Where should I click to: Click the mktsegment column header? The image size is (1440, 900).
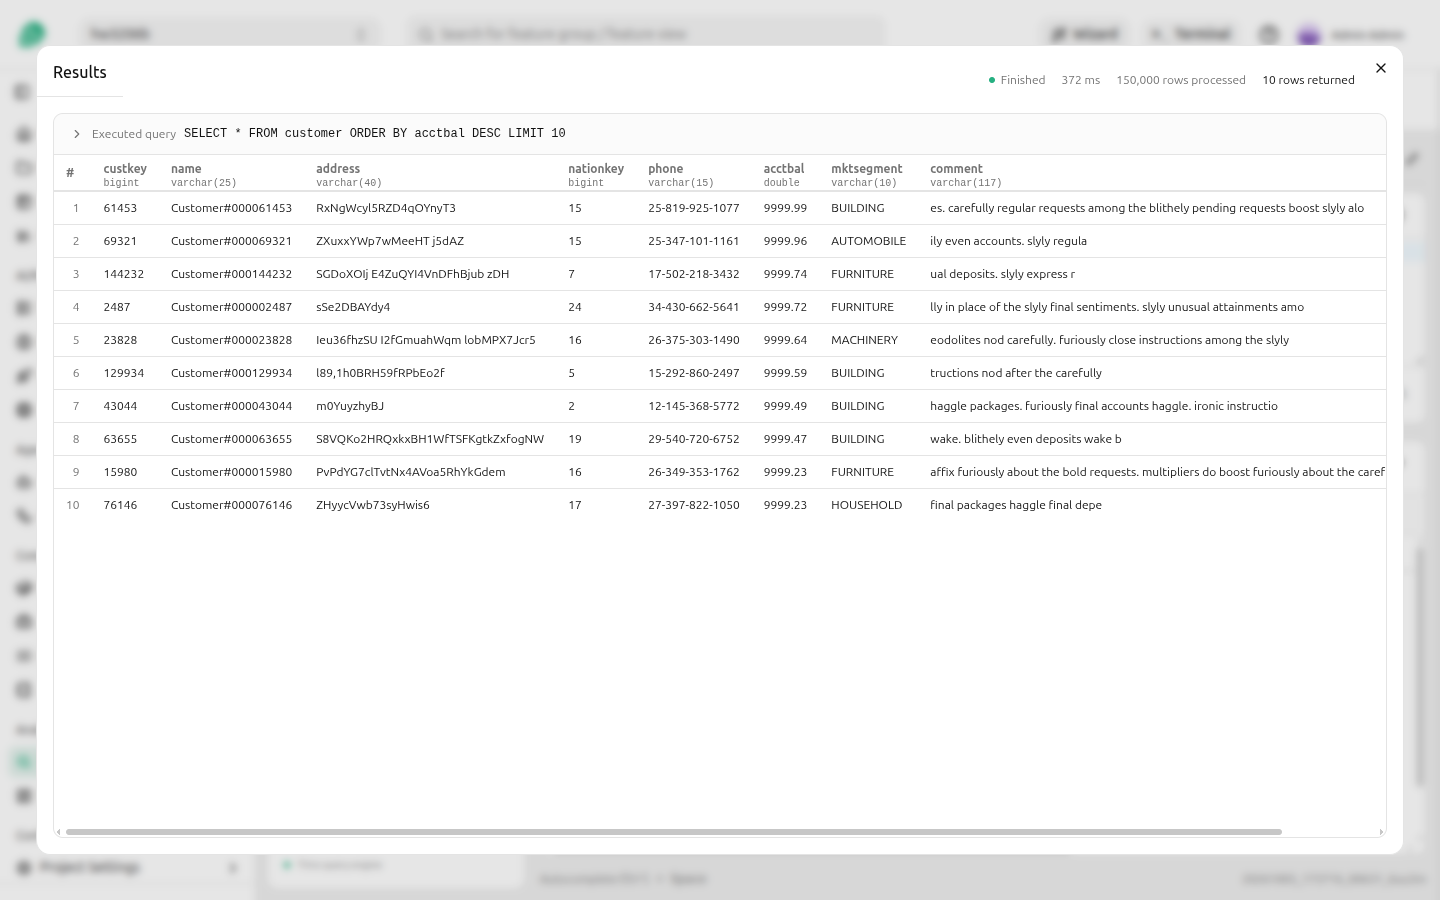point(867,175)
